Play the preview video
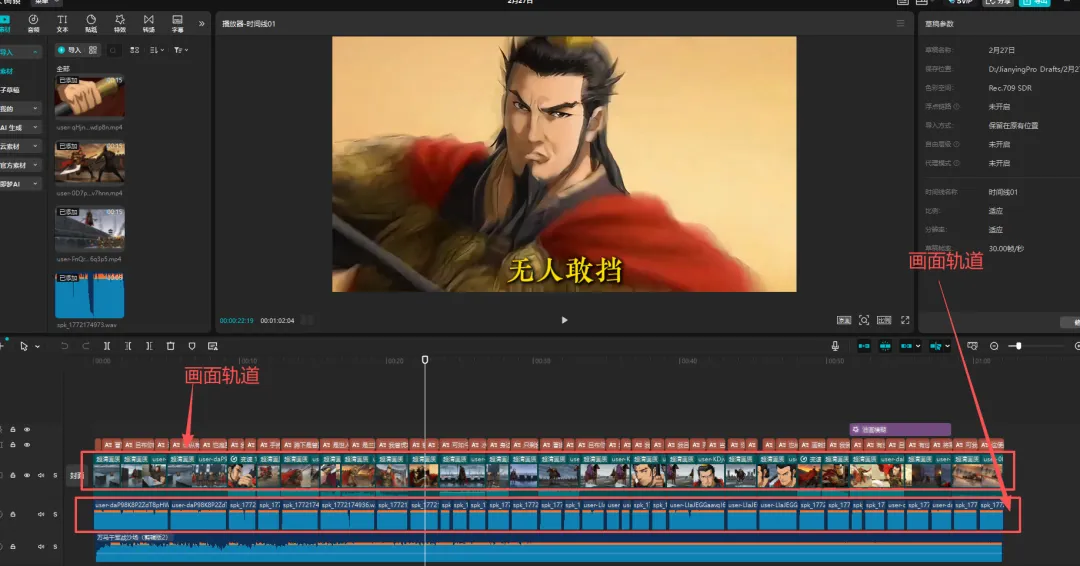The width and height of the screenshot is (1080, 566). coord(564,320)
